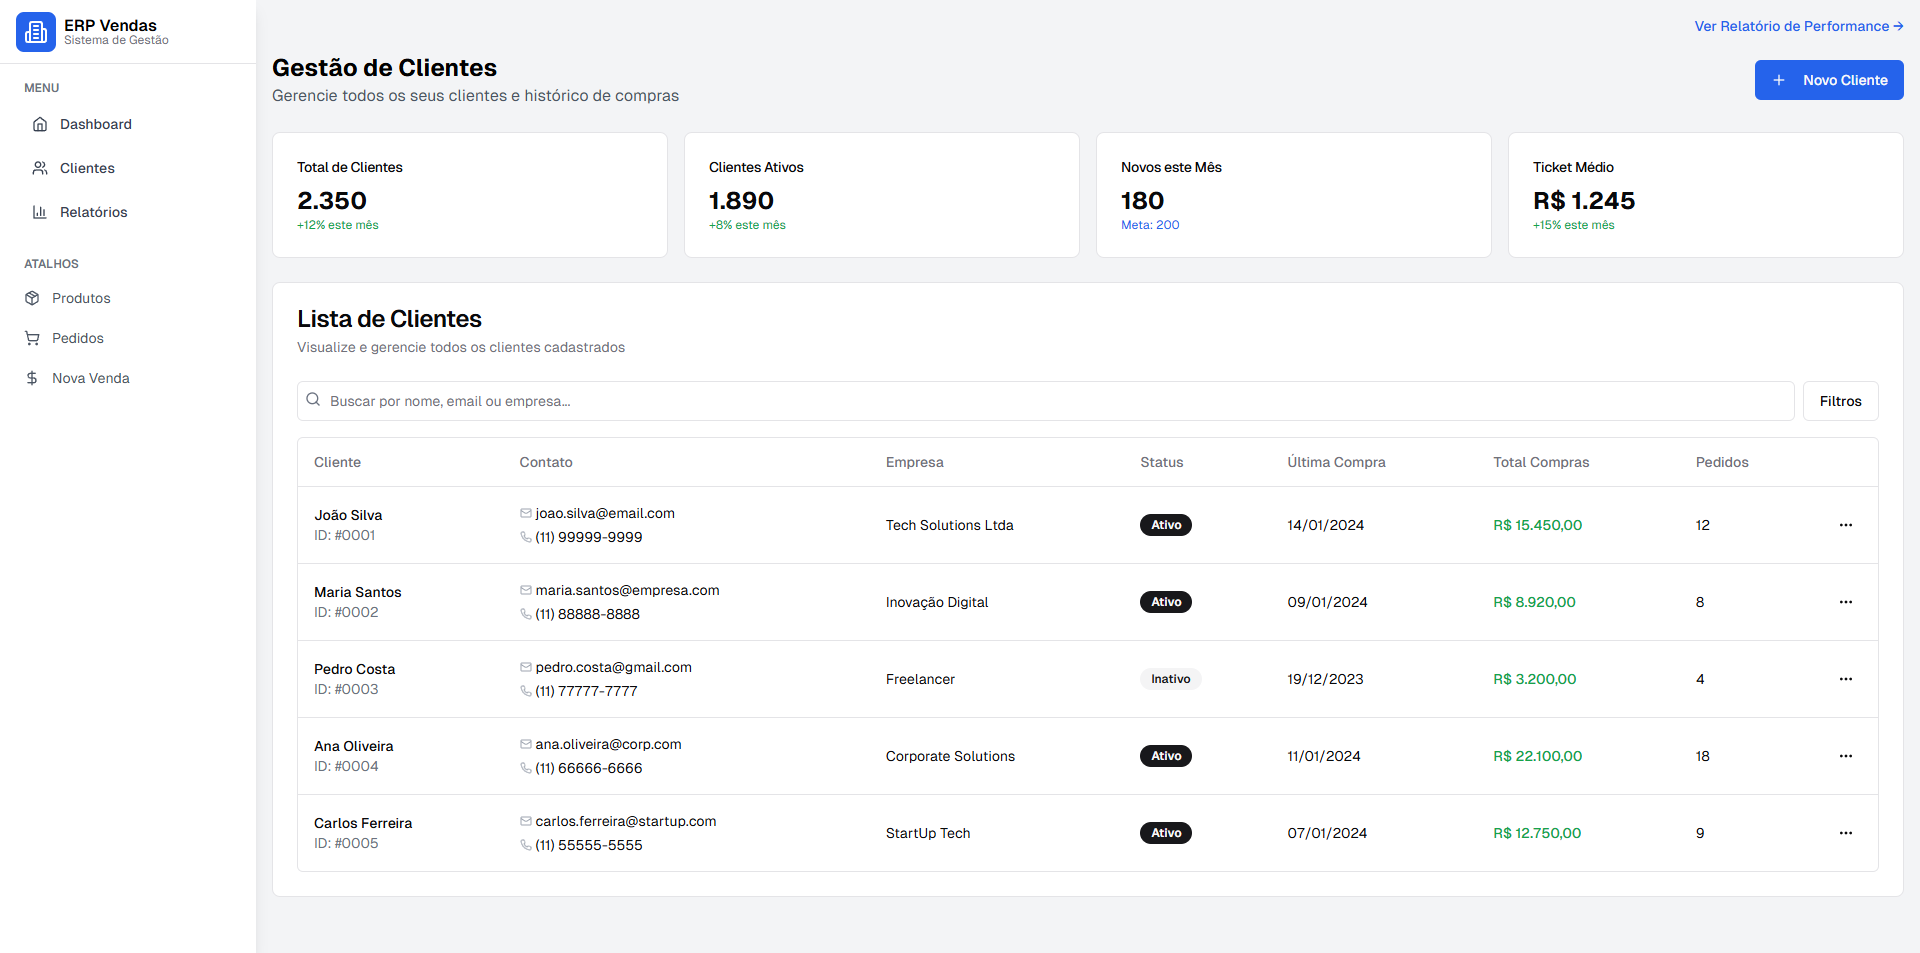Viewport: 1920px width, 953px height.
Task: Click the Pedidos shopping cart icon
Action: pyautogui.click(x=32, y=338)
